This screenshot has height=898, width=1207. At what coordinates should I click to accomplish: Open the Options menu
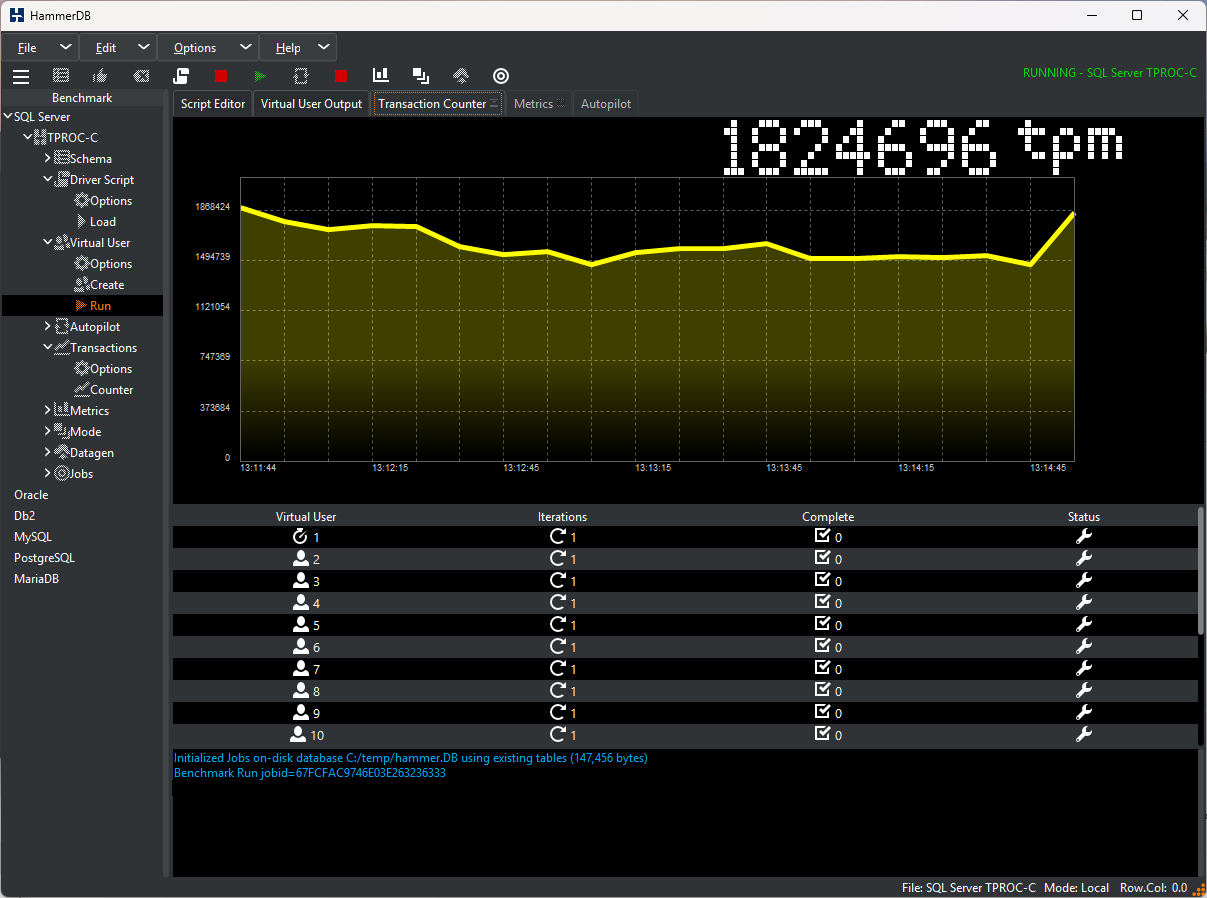(208, 47)
